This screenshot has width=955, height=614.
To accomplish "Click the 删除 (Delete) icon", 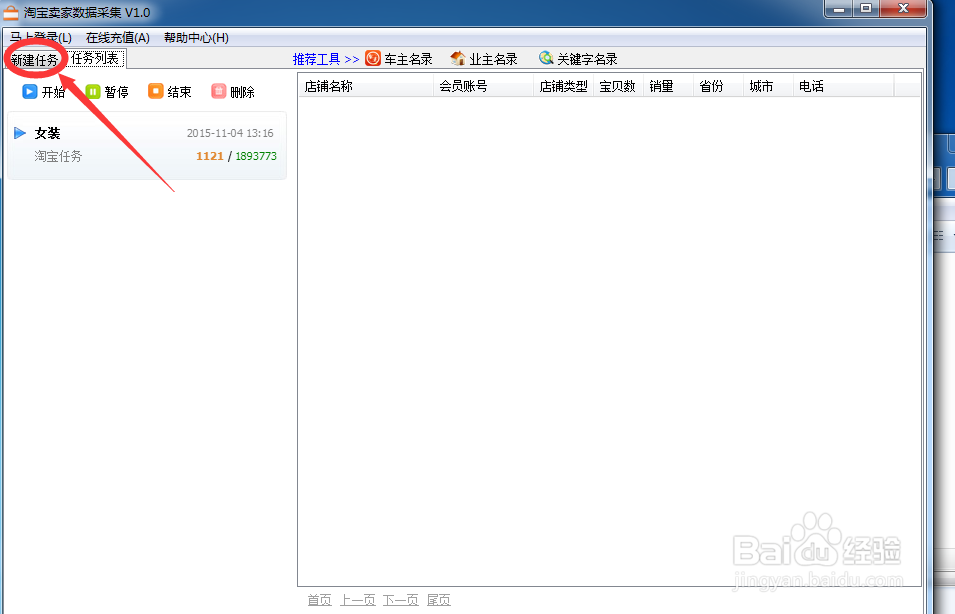I will tap(220, 91).
